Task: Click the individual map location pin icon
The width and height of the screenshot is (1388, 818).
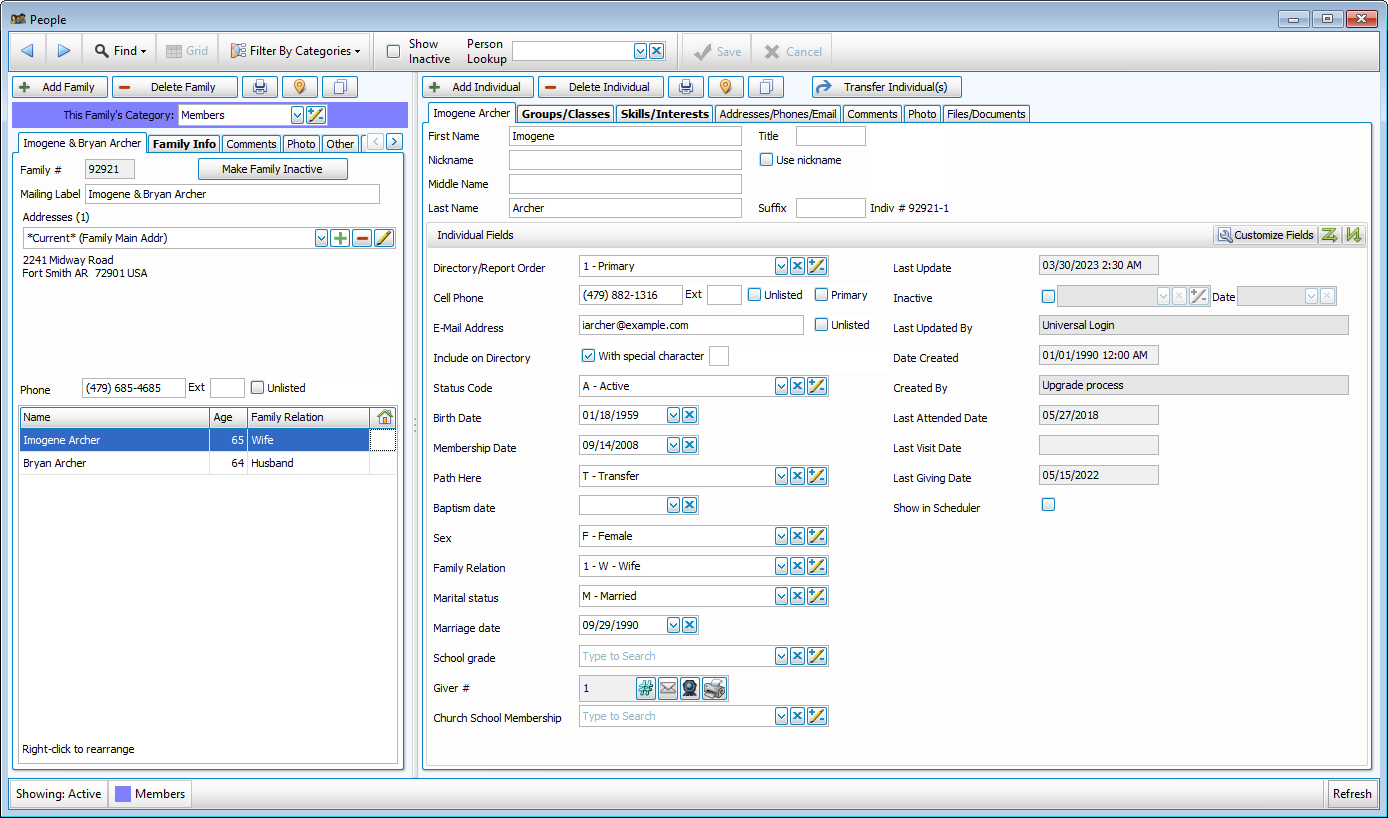Action: click(x=725, y=87)
